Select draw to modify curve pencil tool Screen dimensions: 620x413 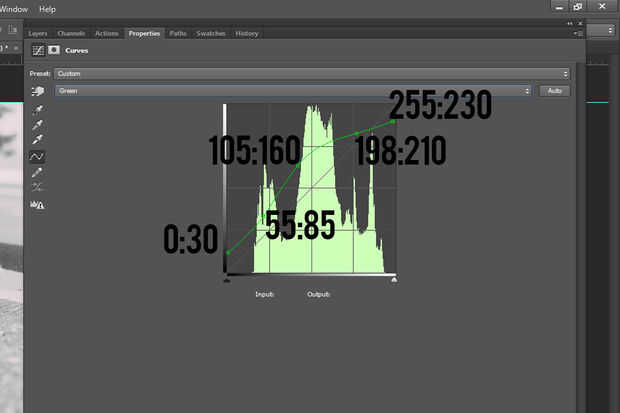(x=37, y=172)
